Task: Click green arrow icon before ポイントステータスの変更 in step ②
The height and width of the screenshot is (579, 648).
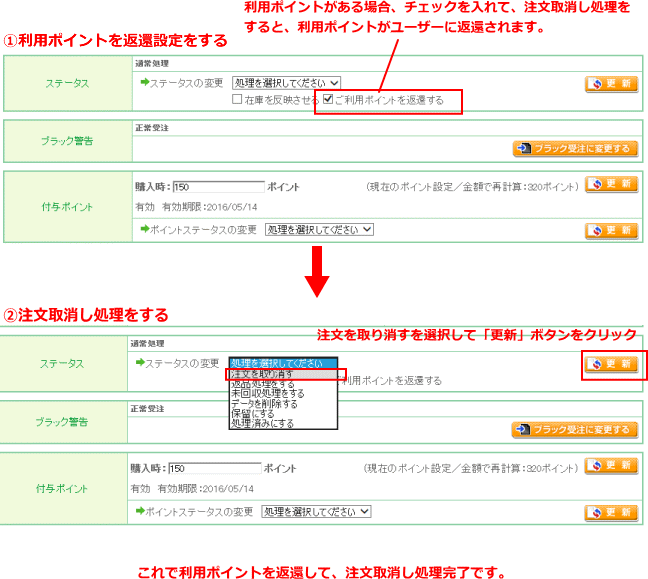Action: click(140, 511)
